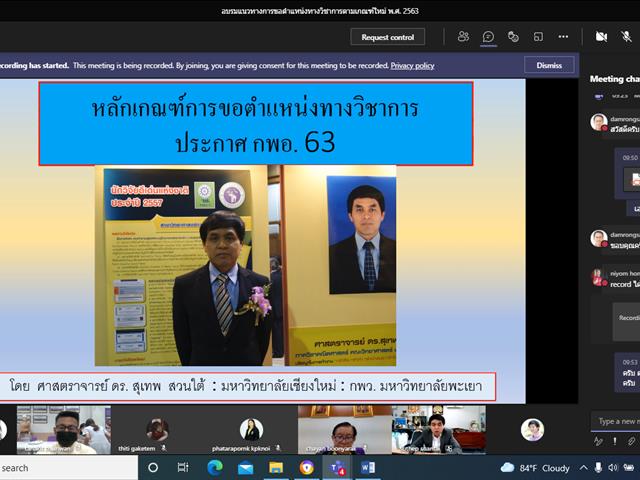This screenshot has height=480, width=640.
Task: Open Microsoft Word from taskbar
Action: (368, 467)
